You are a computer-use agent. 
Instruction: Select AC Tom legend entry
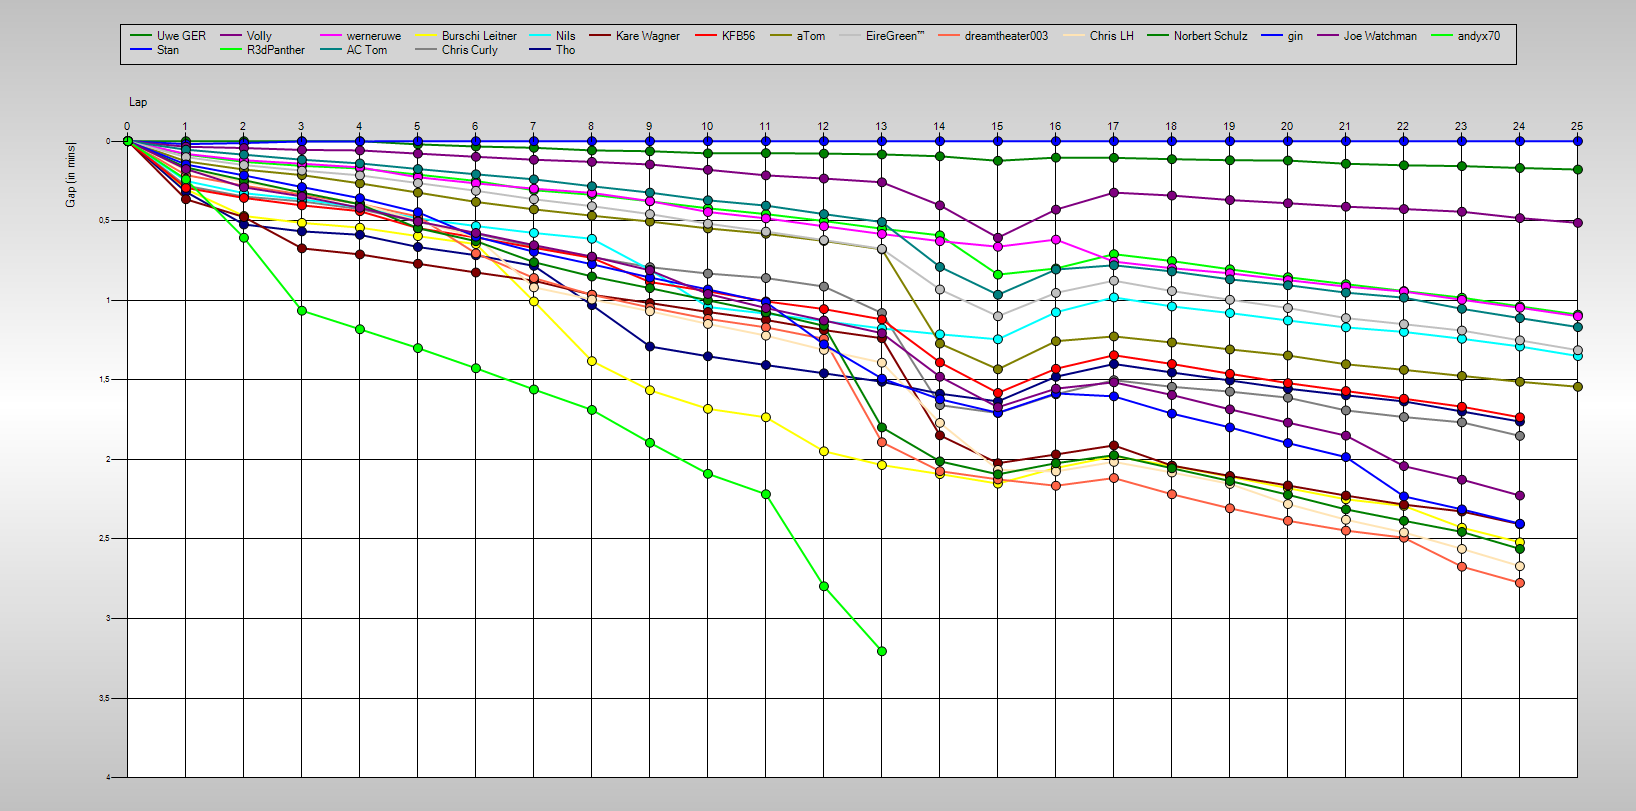coord(366,50)
